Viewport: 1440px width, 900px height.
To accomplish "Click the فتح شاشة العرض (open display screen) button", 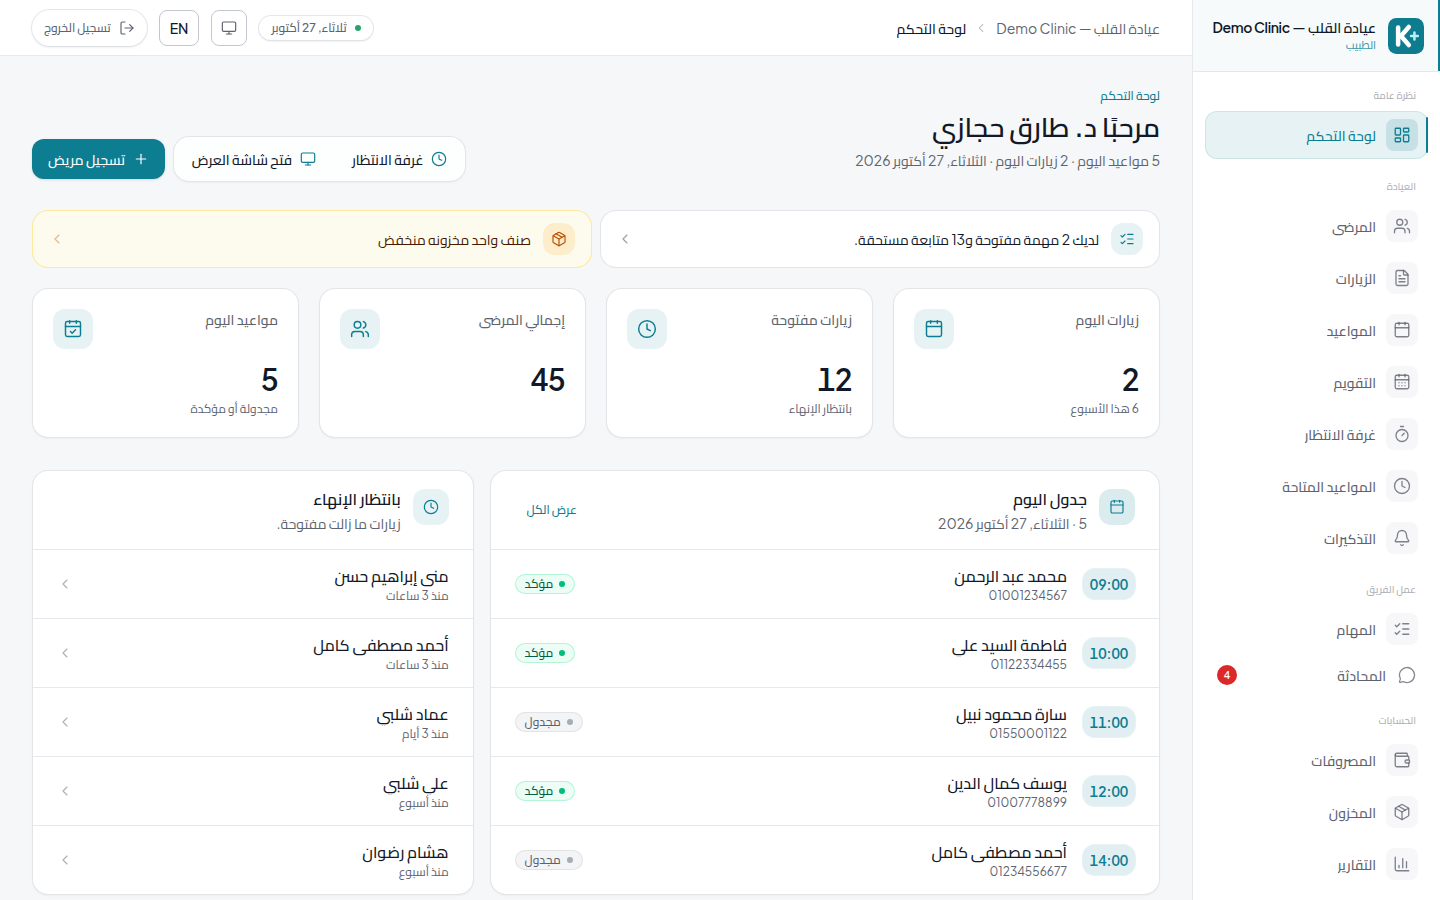I will click(x=254, y=160).
